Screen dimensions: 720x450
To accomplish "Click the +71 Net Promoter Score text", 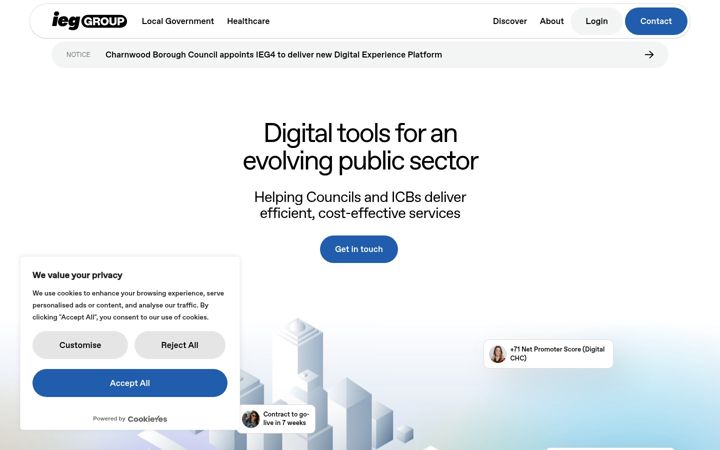I will [x=557, y=354].
